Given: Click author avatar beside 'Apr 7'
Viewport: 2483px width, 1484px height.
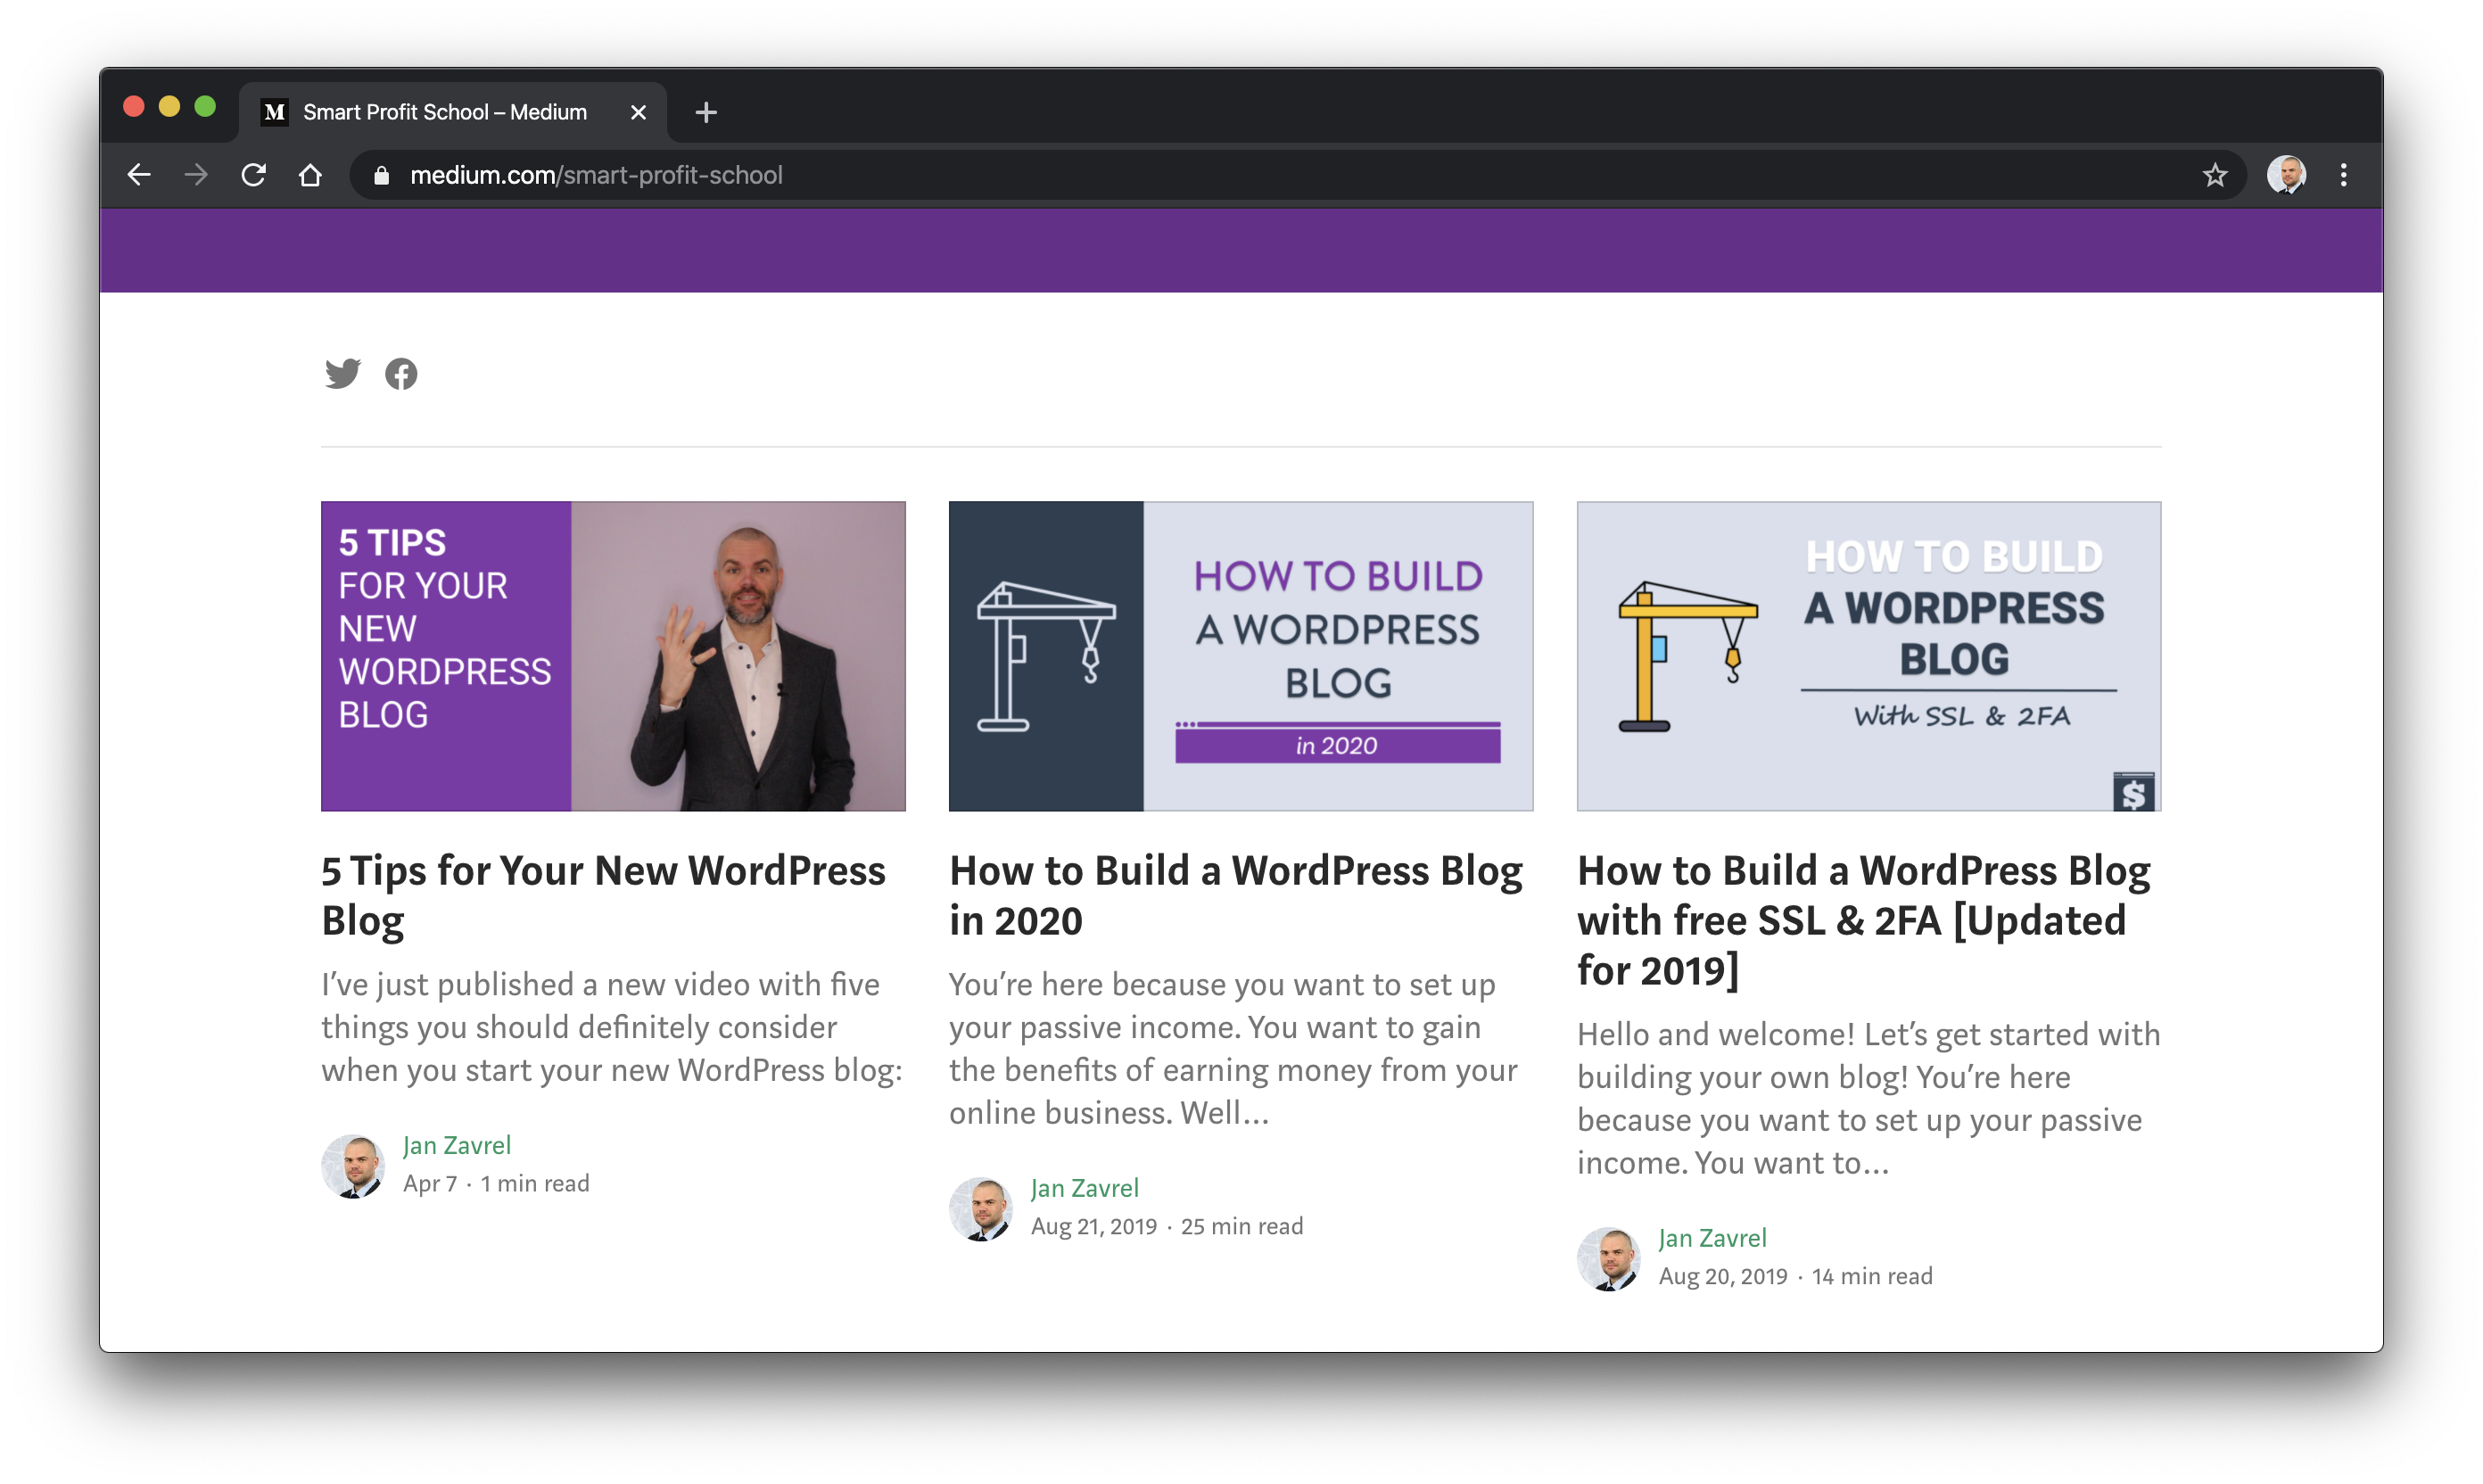Looking at the screenshot, I should 353,1166.
